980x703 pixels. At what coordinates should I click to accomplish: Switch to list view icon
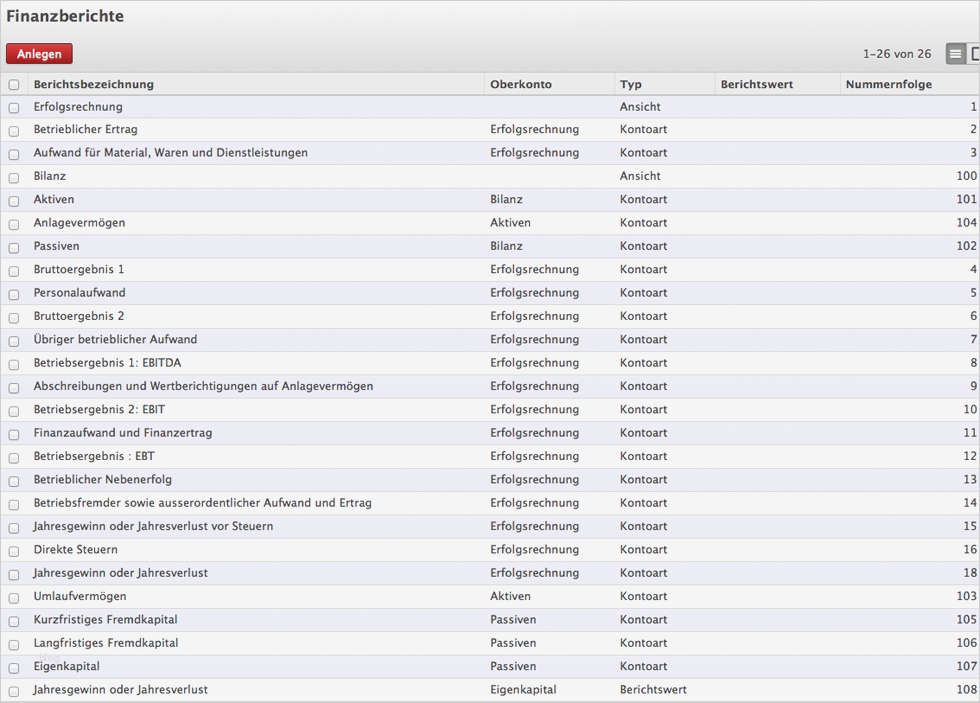click(956, 54)
